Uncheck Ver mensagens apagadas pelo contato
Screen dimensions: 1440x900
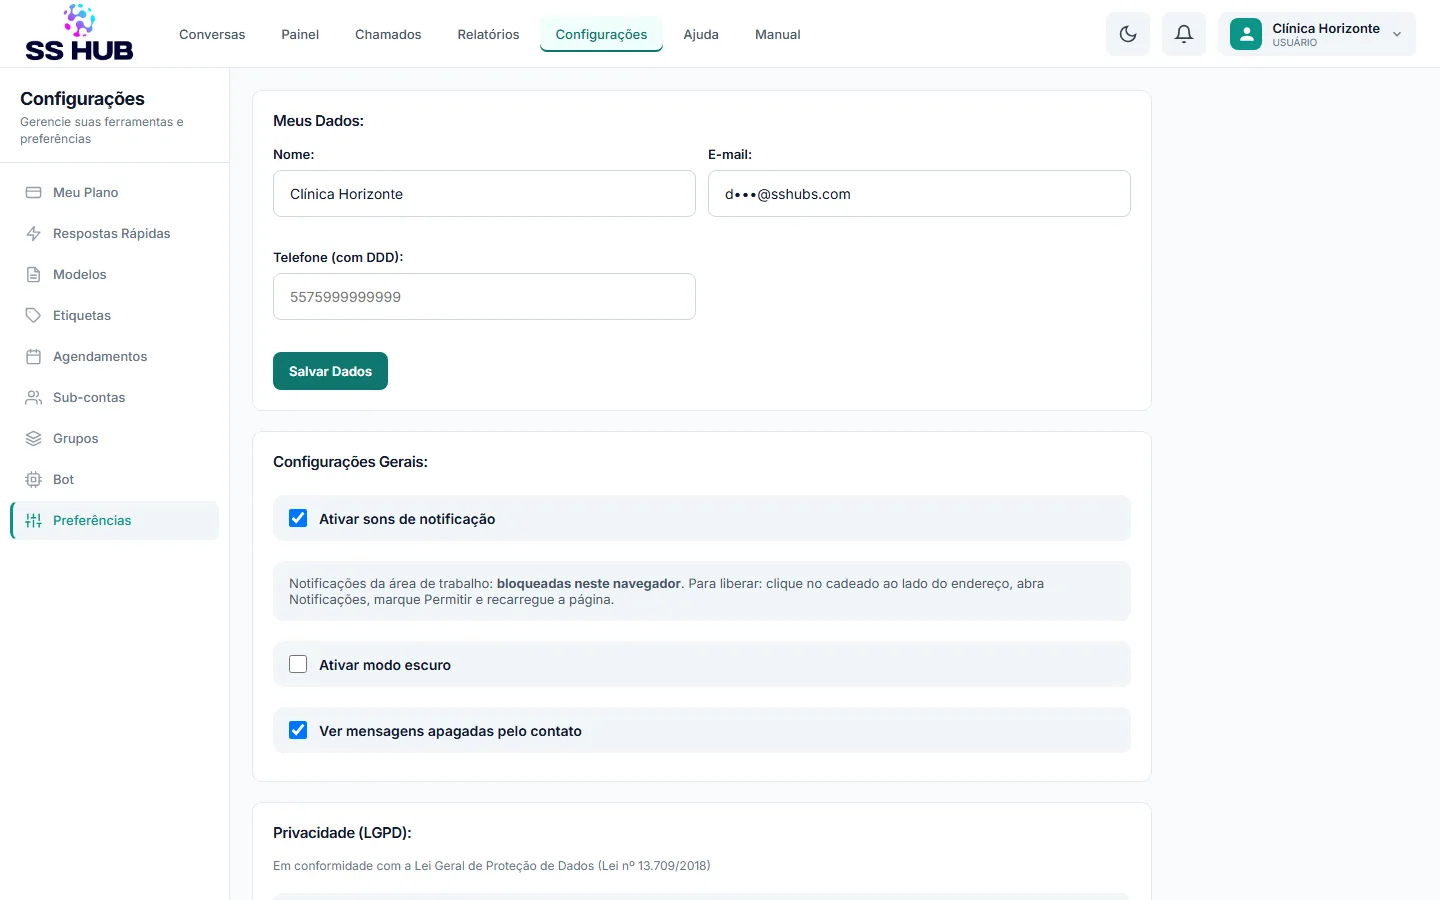coord(298,730)
